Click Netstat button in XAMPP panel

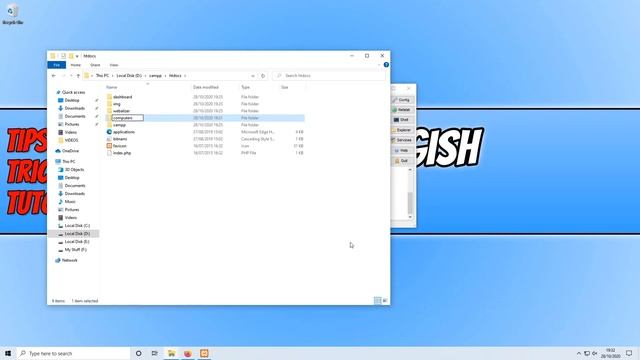pyautogui.click(x=402, y=110)
